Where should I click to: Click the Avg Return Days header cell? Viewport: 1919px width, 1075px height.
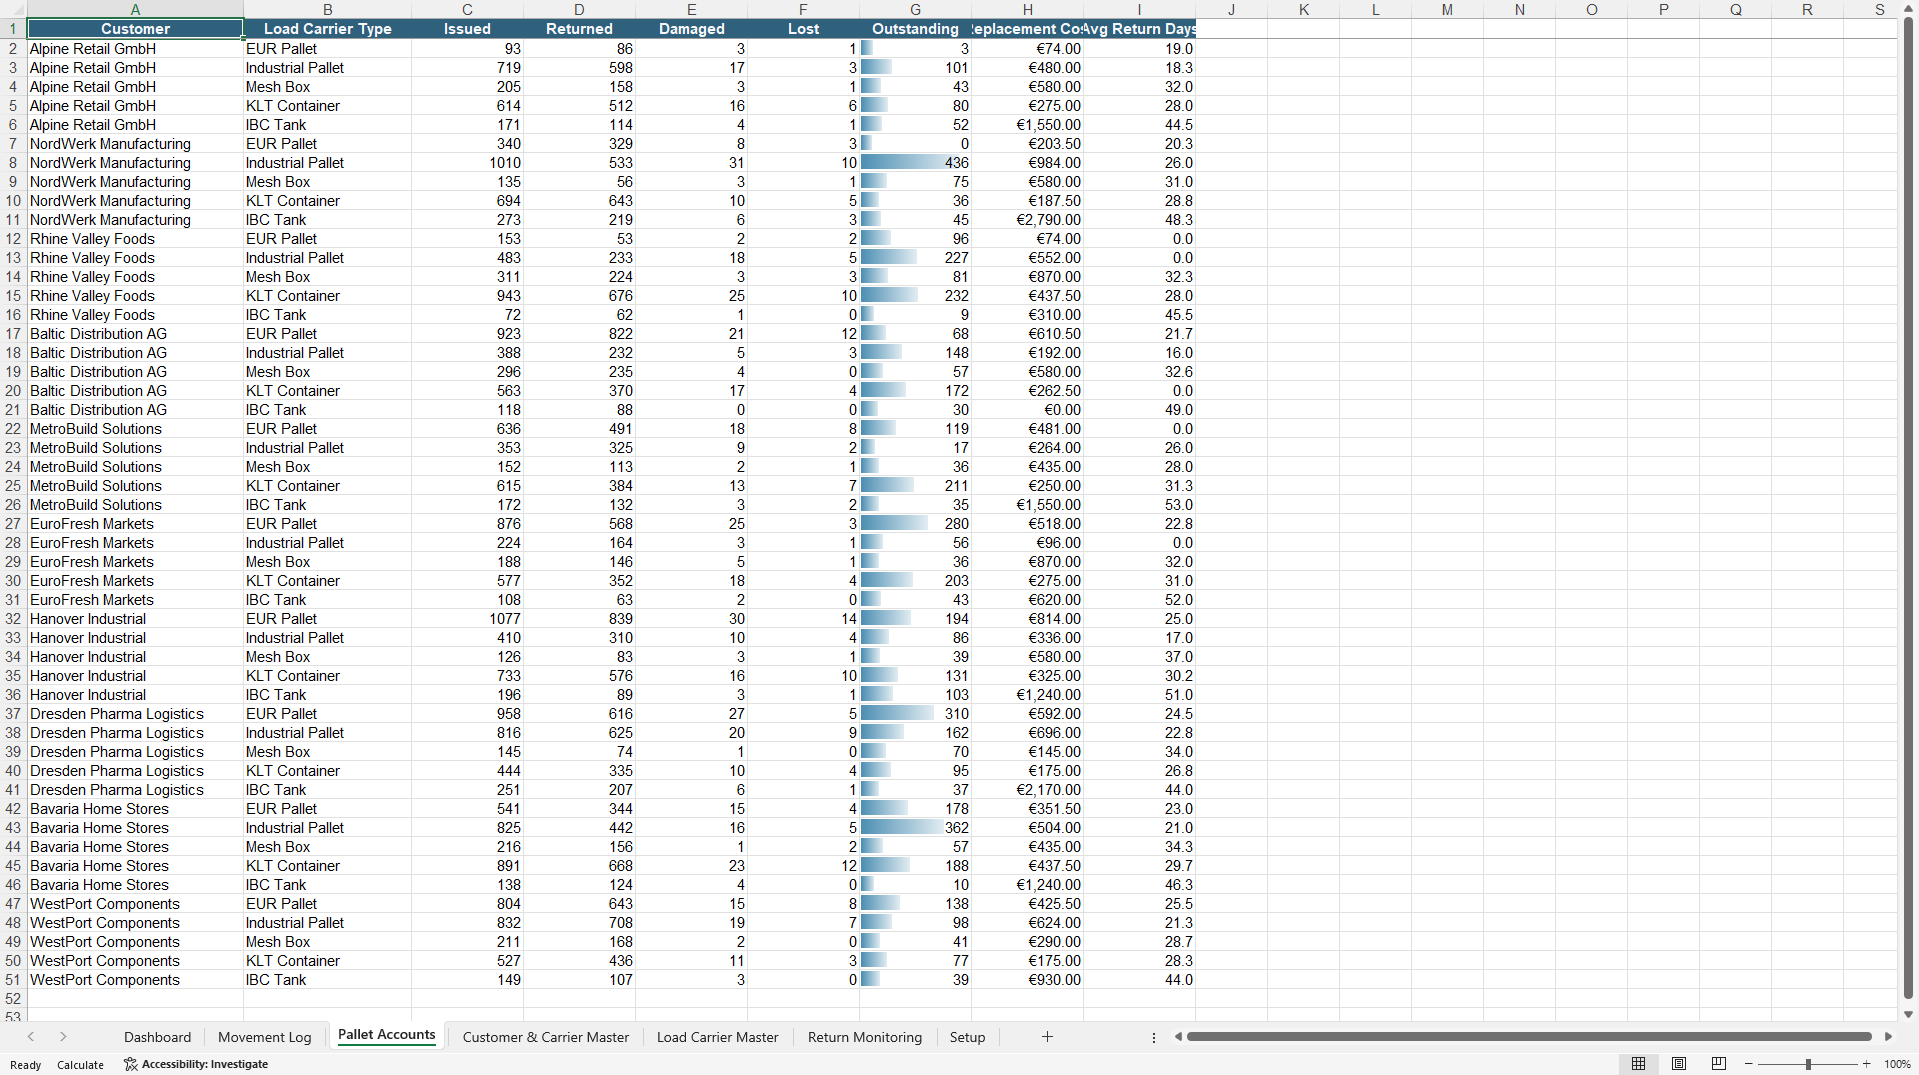pyautogui.click(x=1139, y=29)
